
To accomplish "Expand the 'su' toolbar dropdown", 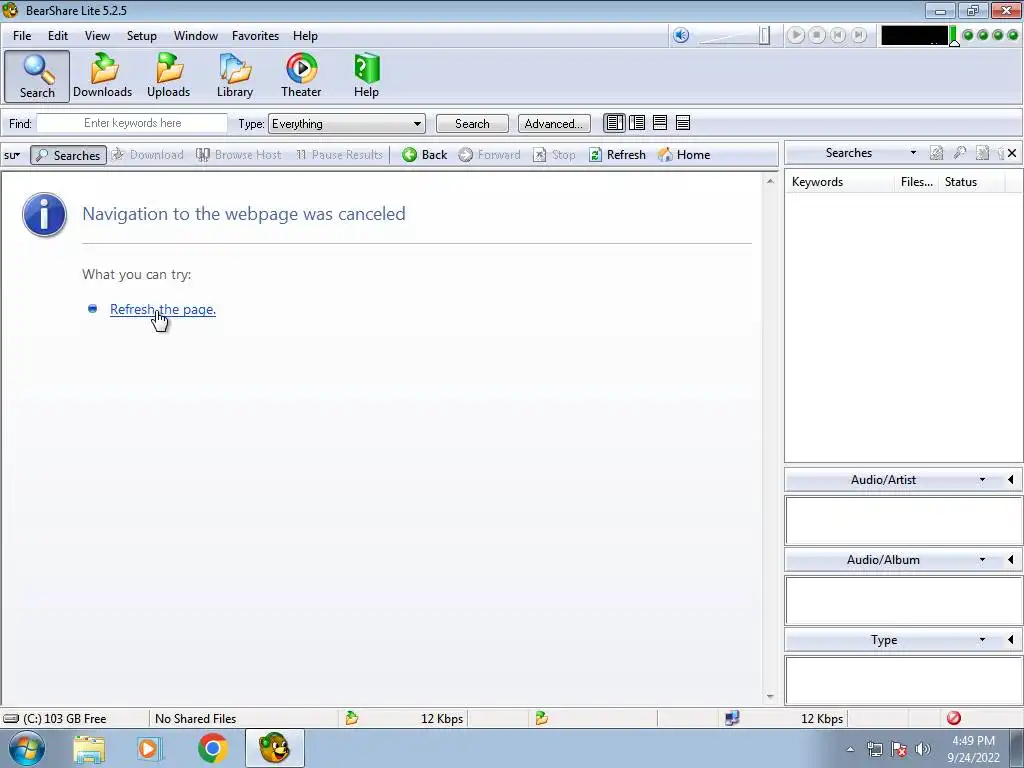I will click(x=12, y=155).
